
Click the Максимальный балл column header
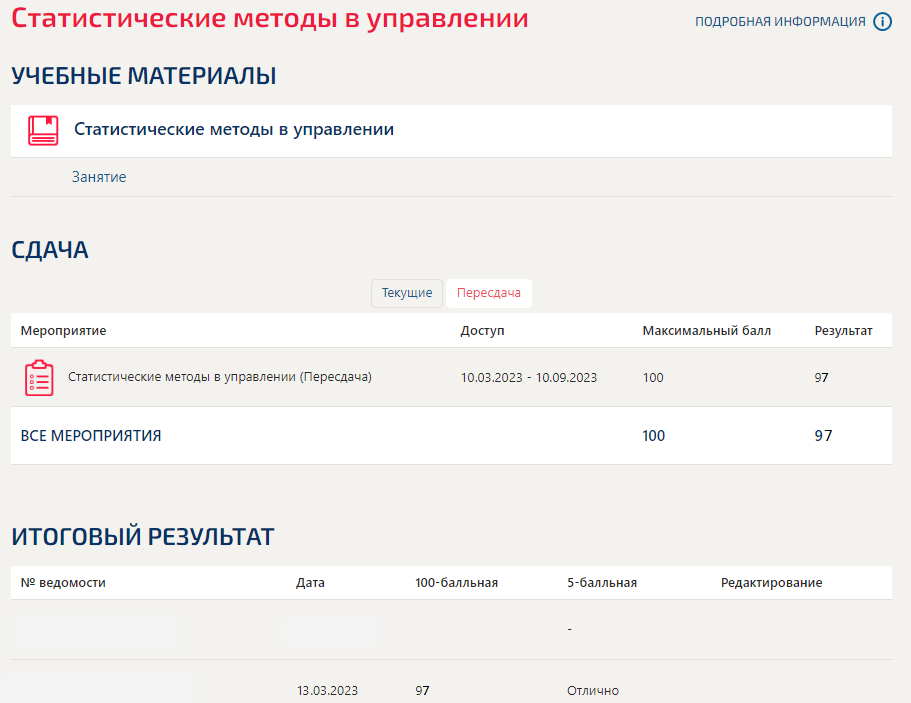pyautogui.click(x=706, y=331)
